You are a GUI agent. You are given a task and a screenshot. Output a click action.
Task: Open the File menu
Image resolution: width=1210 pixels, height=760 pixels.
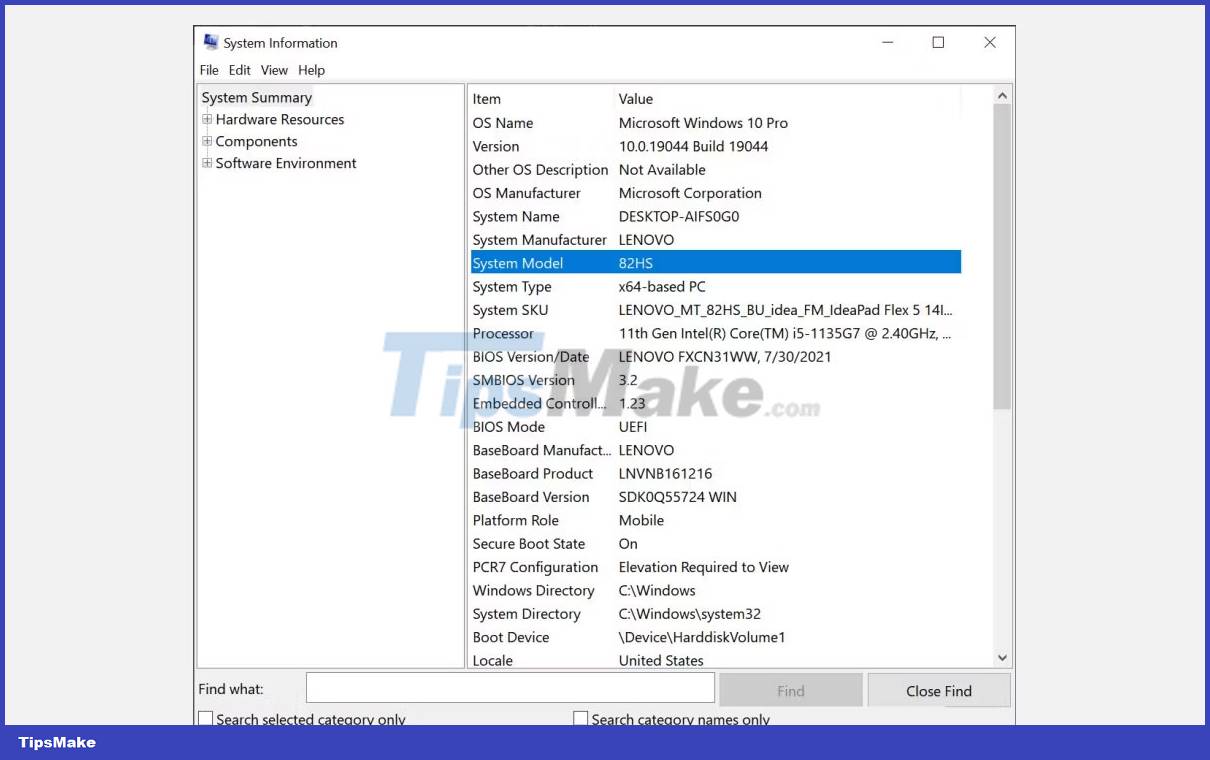[208, 70]
